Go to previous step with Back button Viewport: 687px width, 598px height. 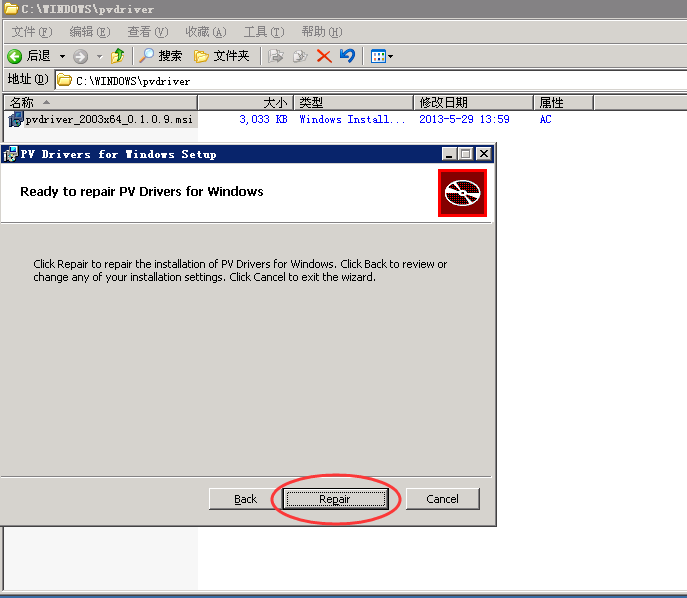[x=246, y=498]
